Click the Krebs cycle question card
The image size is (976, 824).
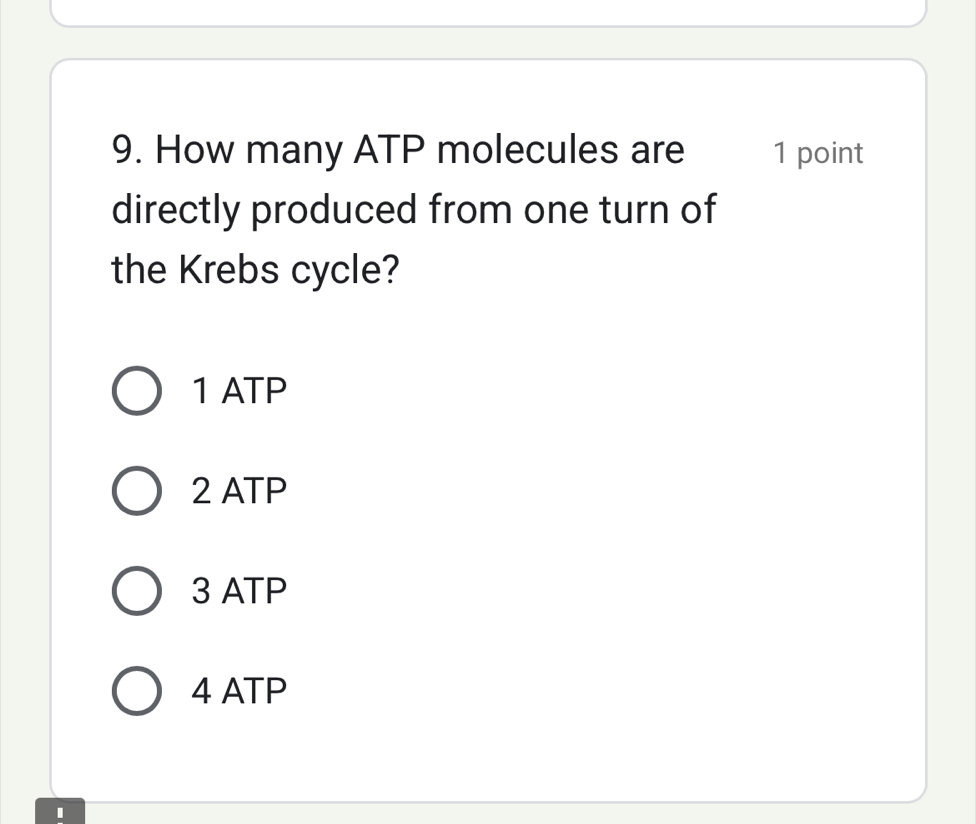pos(488,430)
